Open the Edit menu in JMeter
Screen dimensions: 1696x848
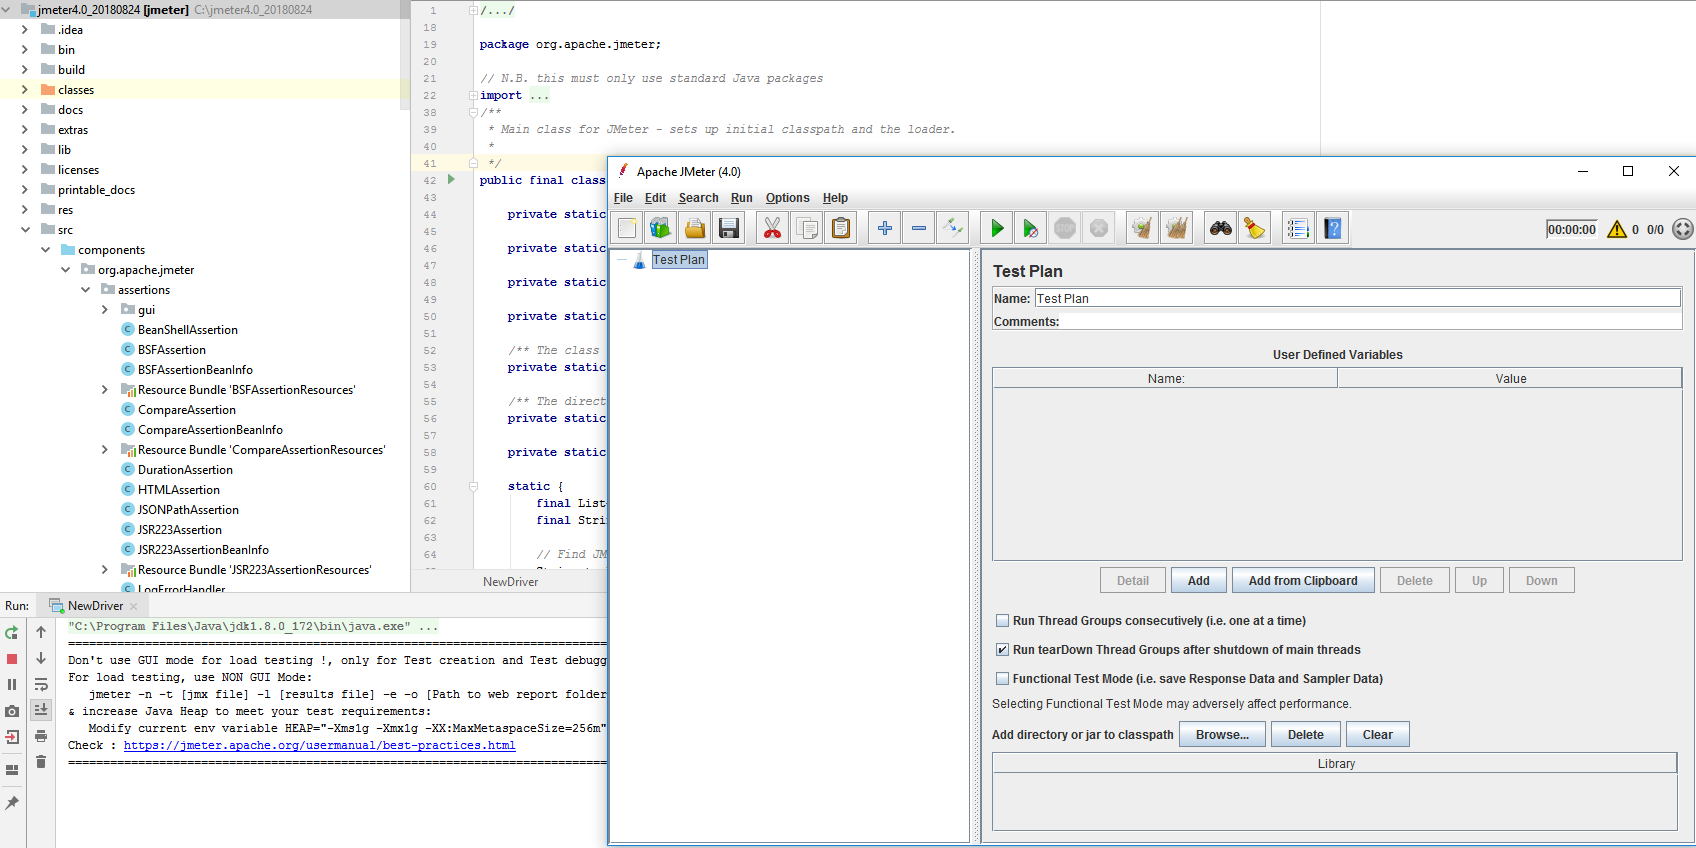[x=655, y=198]
